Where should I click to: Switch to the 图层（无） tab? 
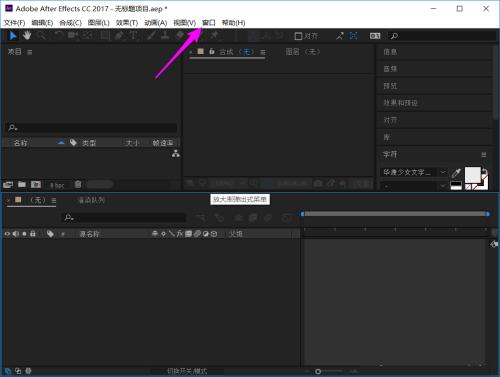[x=303, y=52]
